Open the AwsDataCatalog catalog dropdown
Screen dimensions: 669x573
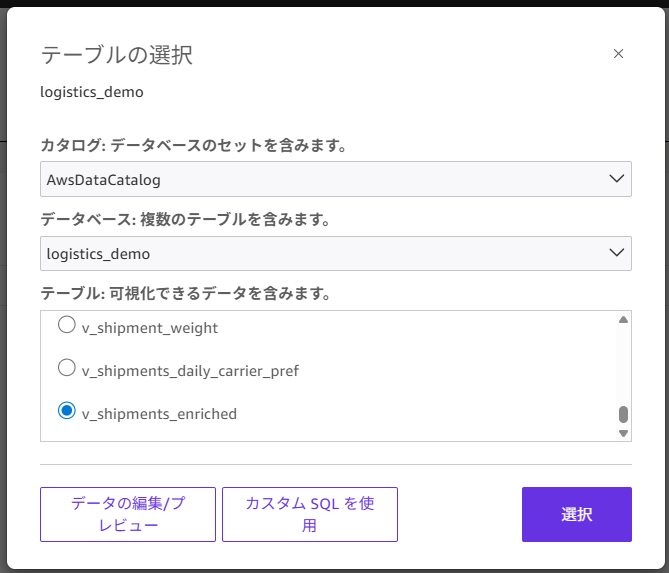click(336, 179)
